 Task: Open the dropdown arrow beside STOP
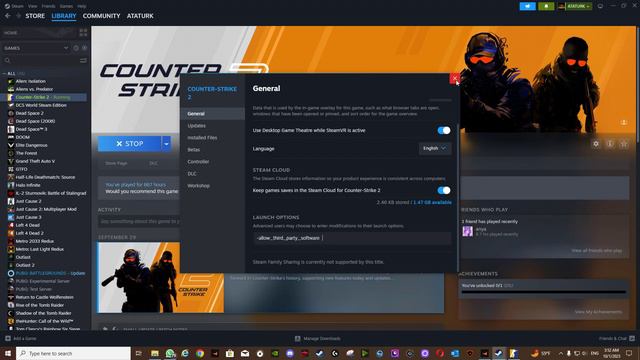coord(166,144)
